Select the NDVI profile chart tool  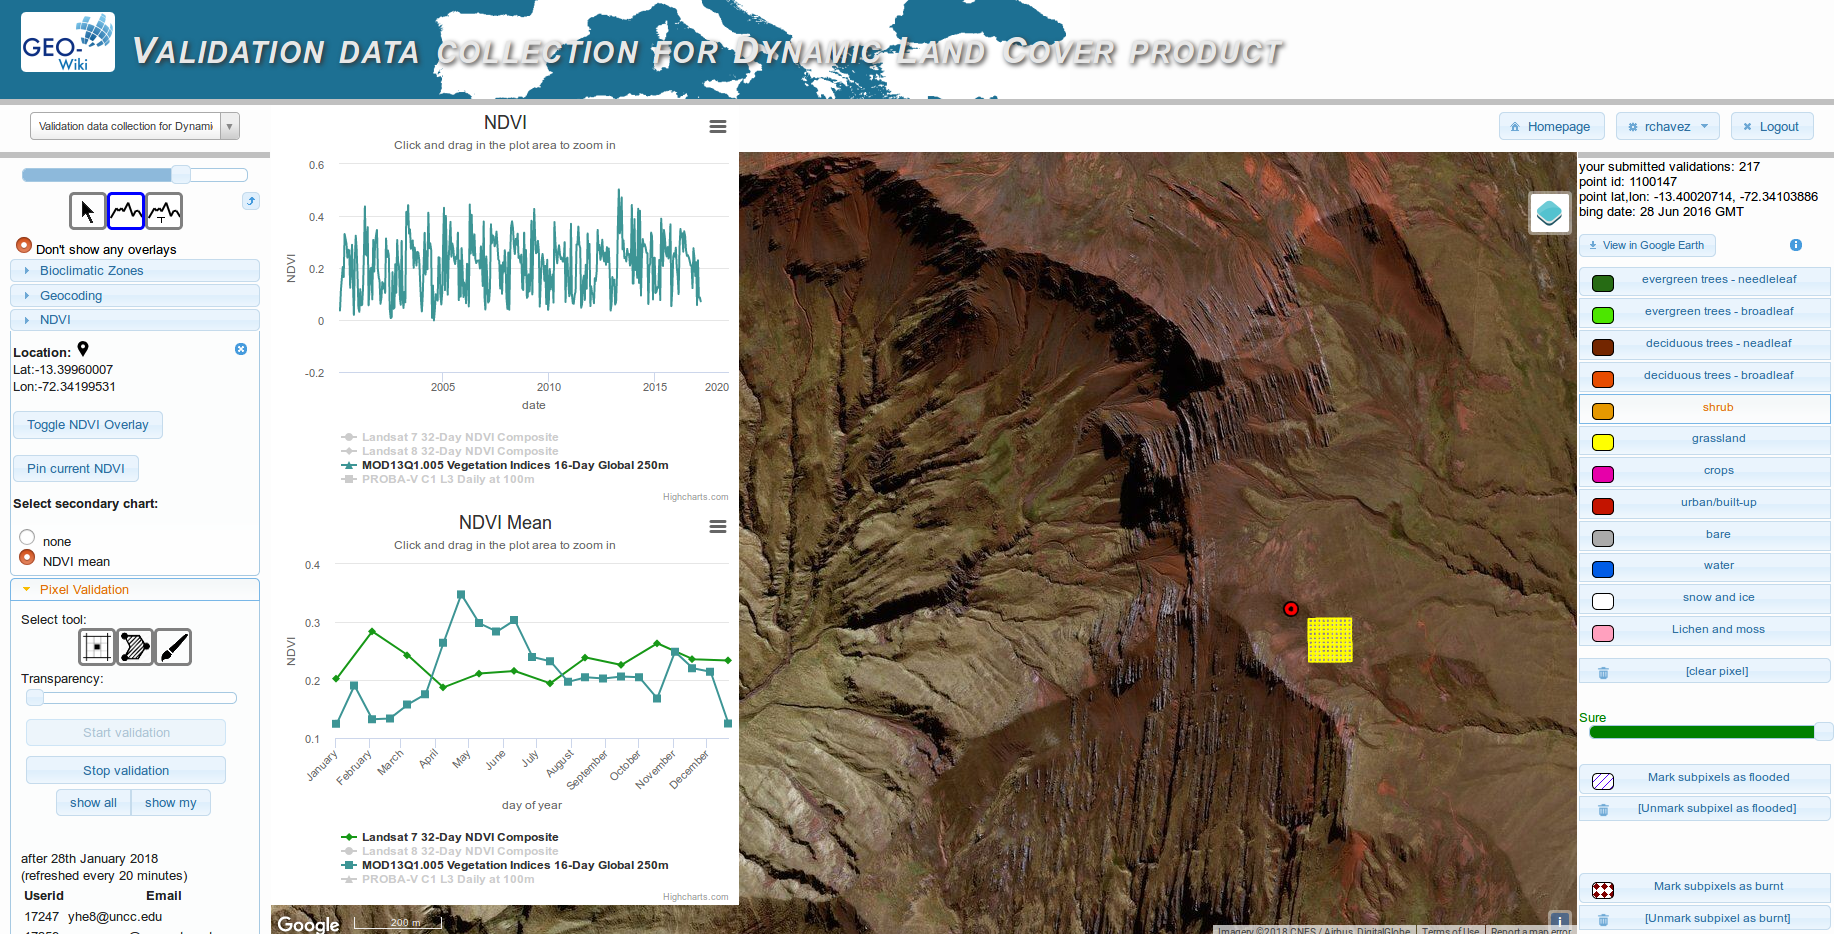pos(126,211)
